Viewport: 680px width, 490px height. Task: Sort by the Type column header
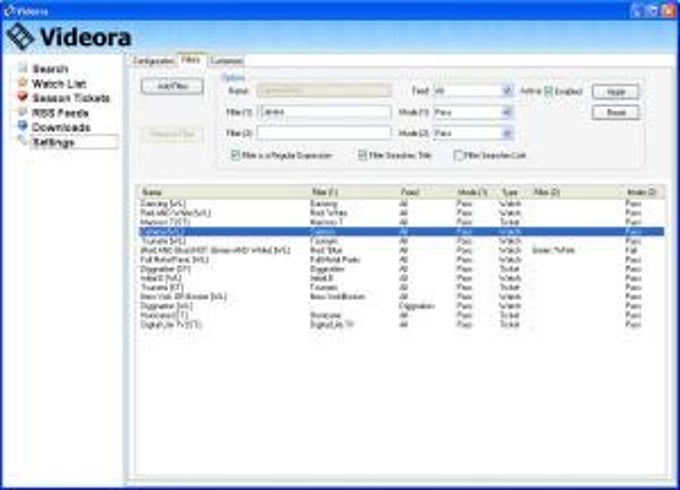point(513,192)
